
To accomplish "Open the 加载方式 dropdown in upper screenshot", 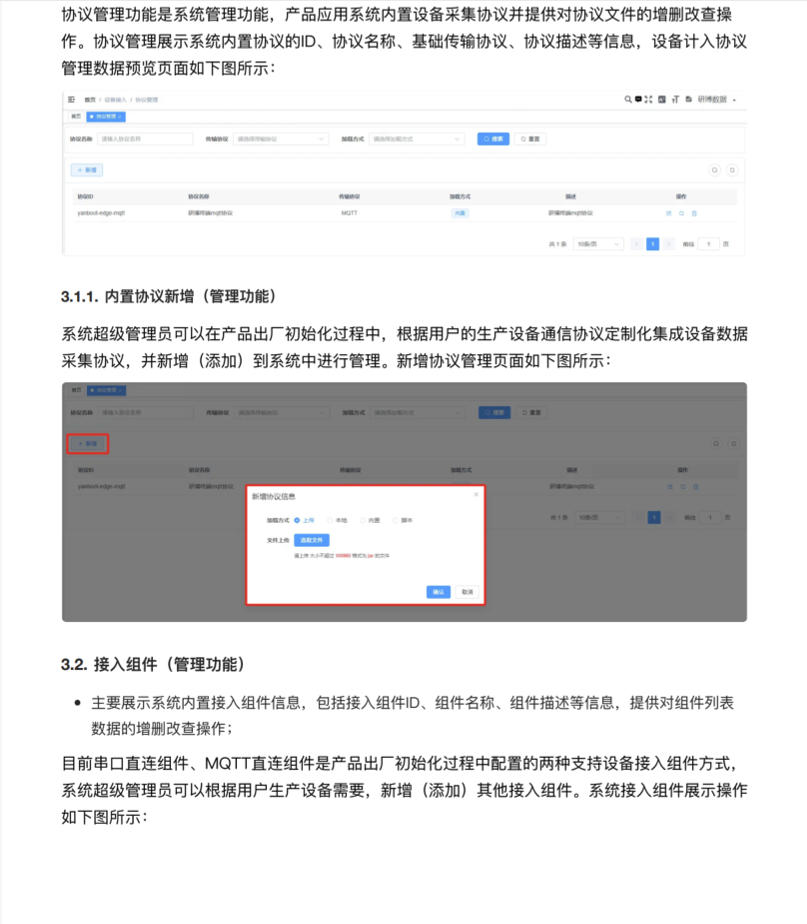I will tap(417, 139).
